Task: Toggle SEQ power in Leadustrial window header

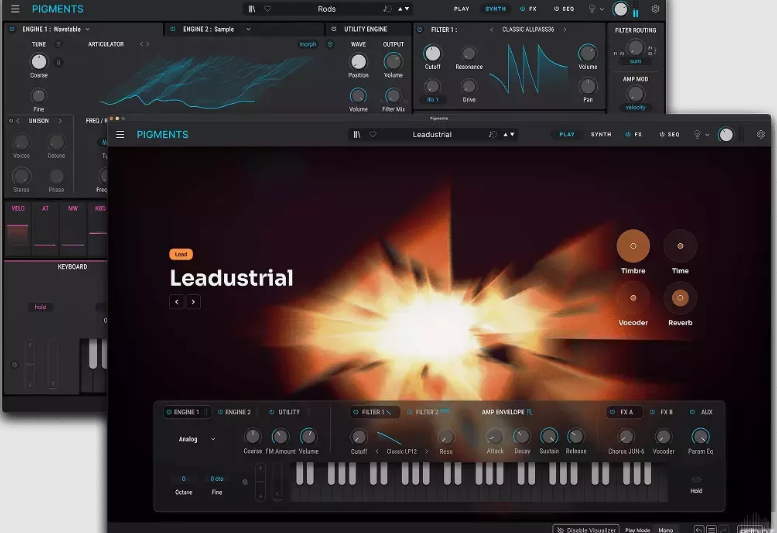Action: pos(662,134)
